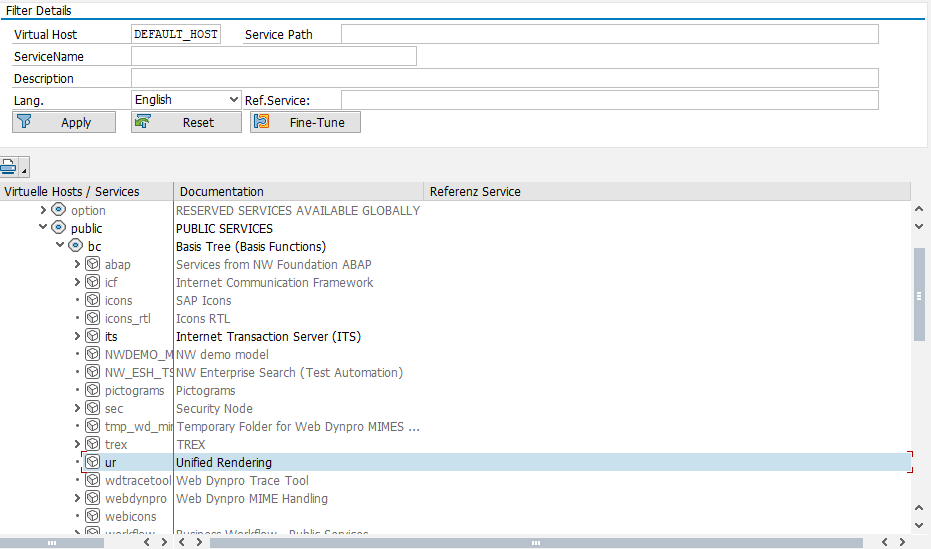This screenshot has width=931, height=549.
Task: Select the webicons tree item
Action: click(x=131, y=516)
